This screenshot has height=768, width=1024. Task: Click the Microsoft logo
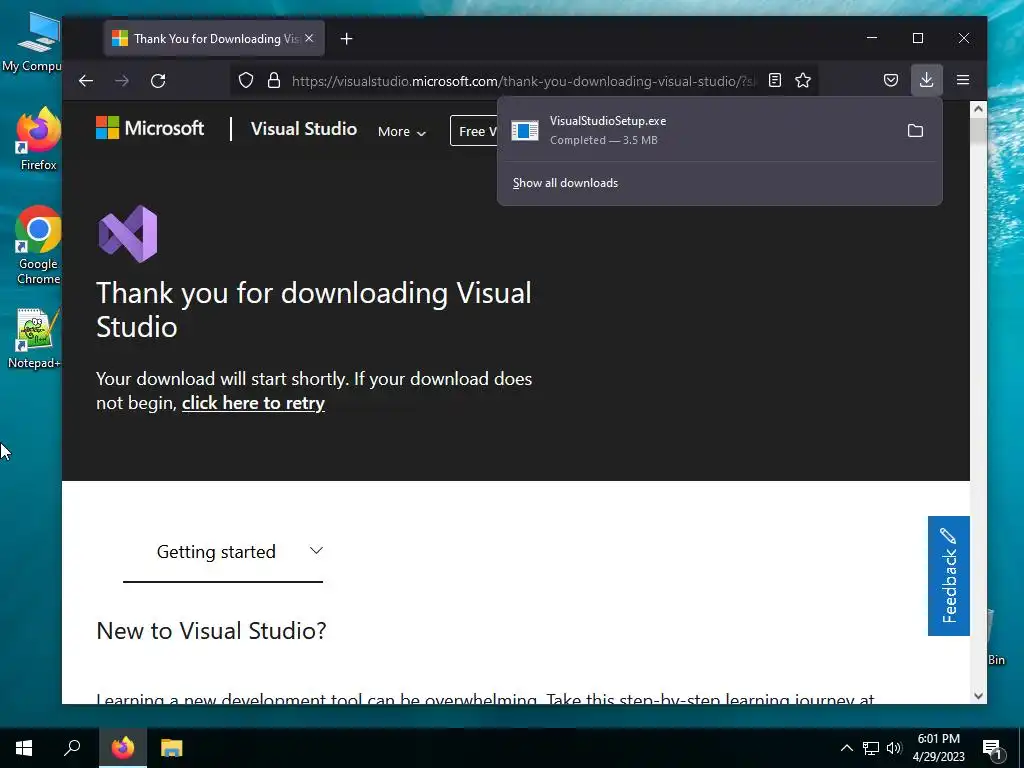click(x=150, y=128)
